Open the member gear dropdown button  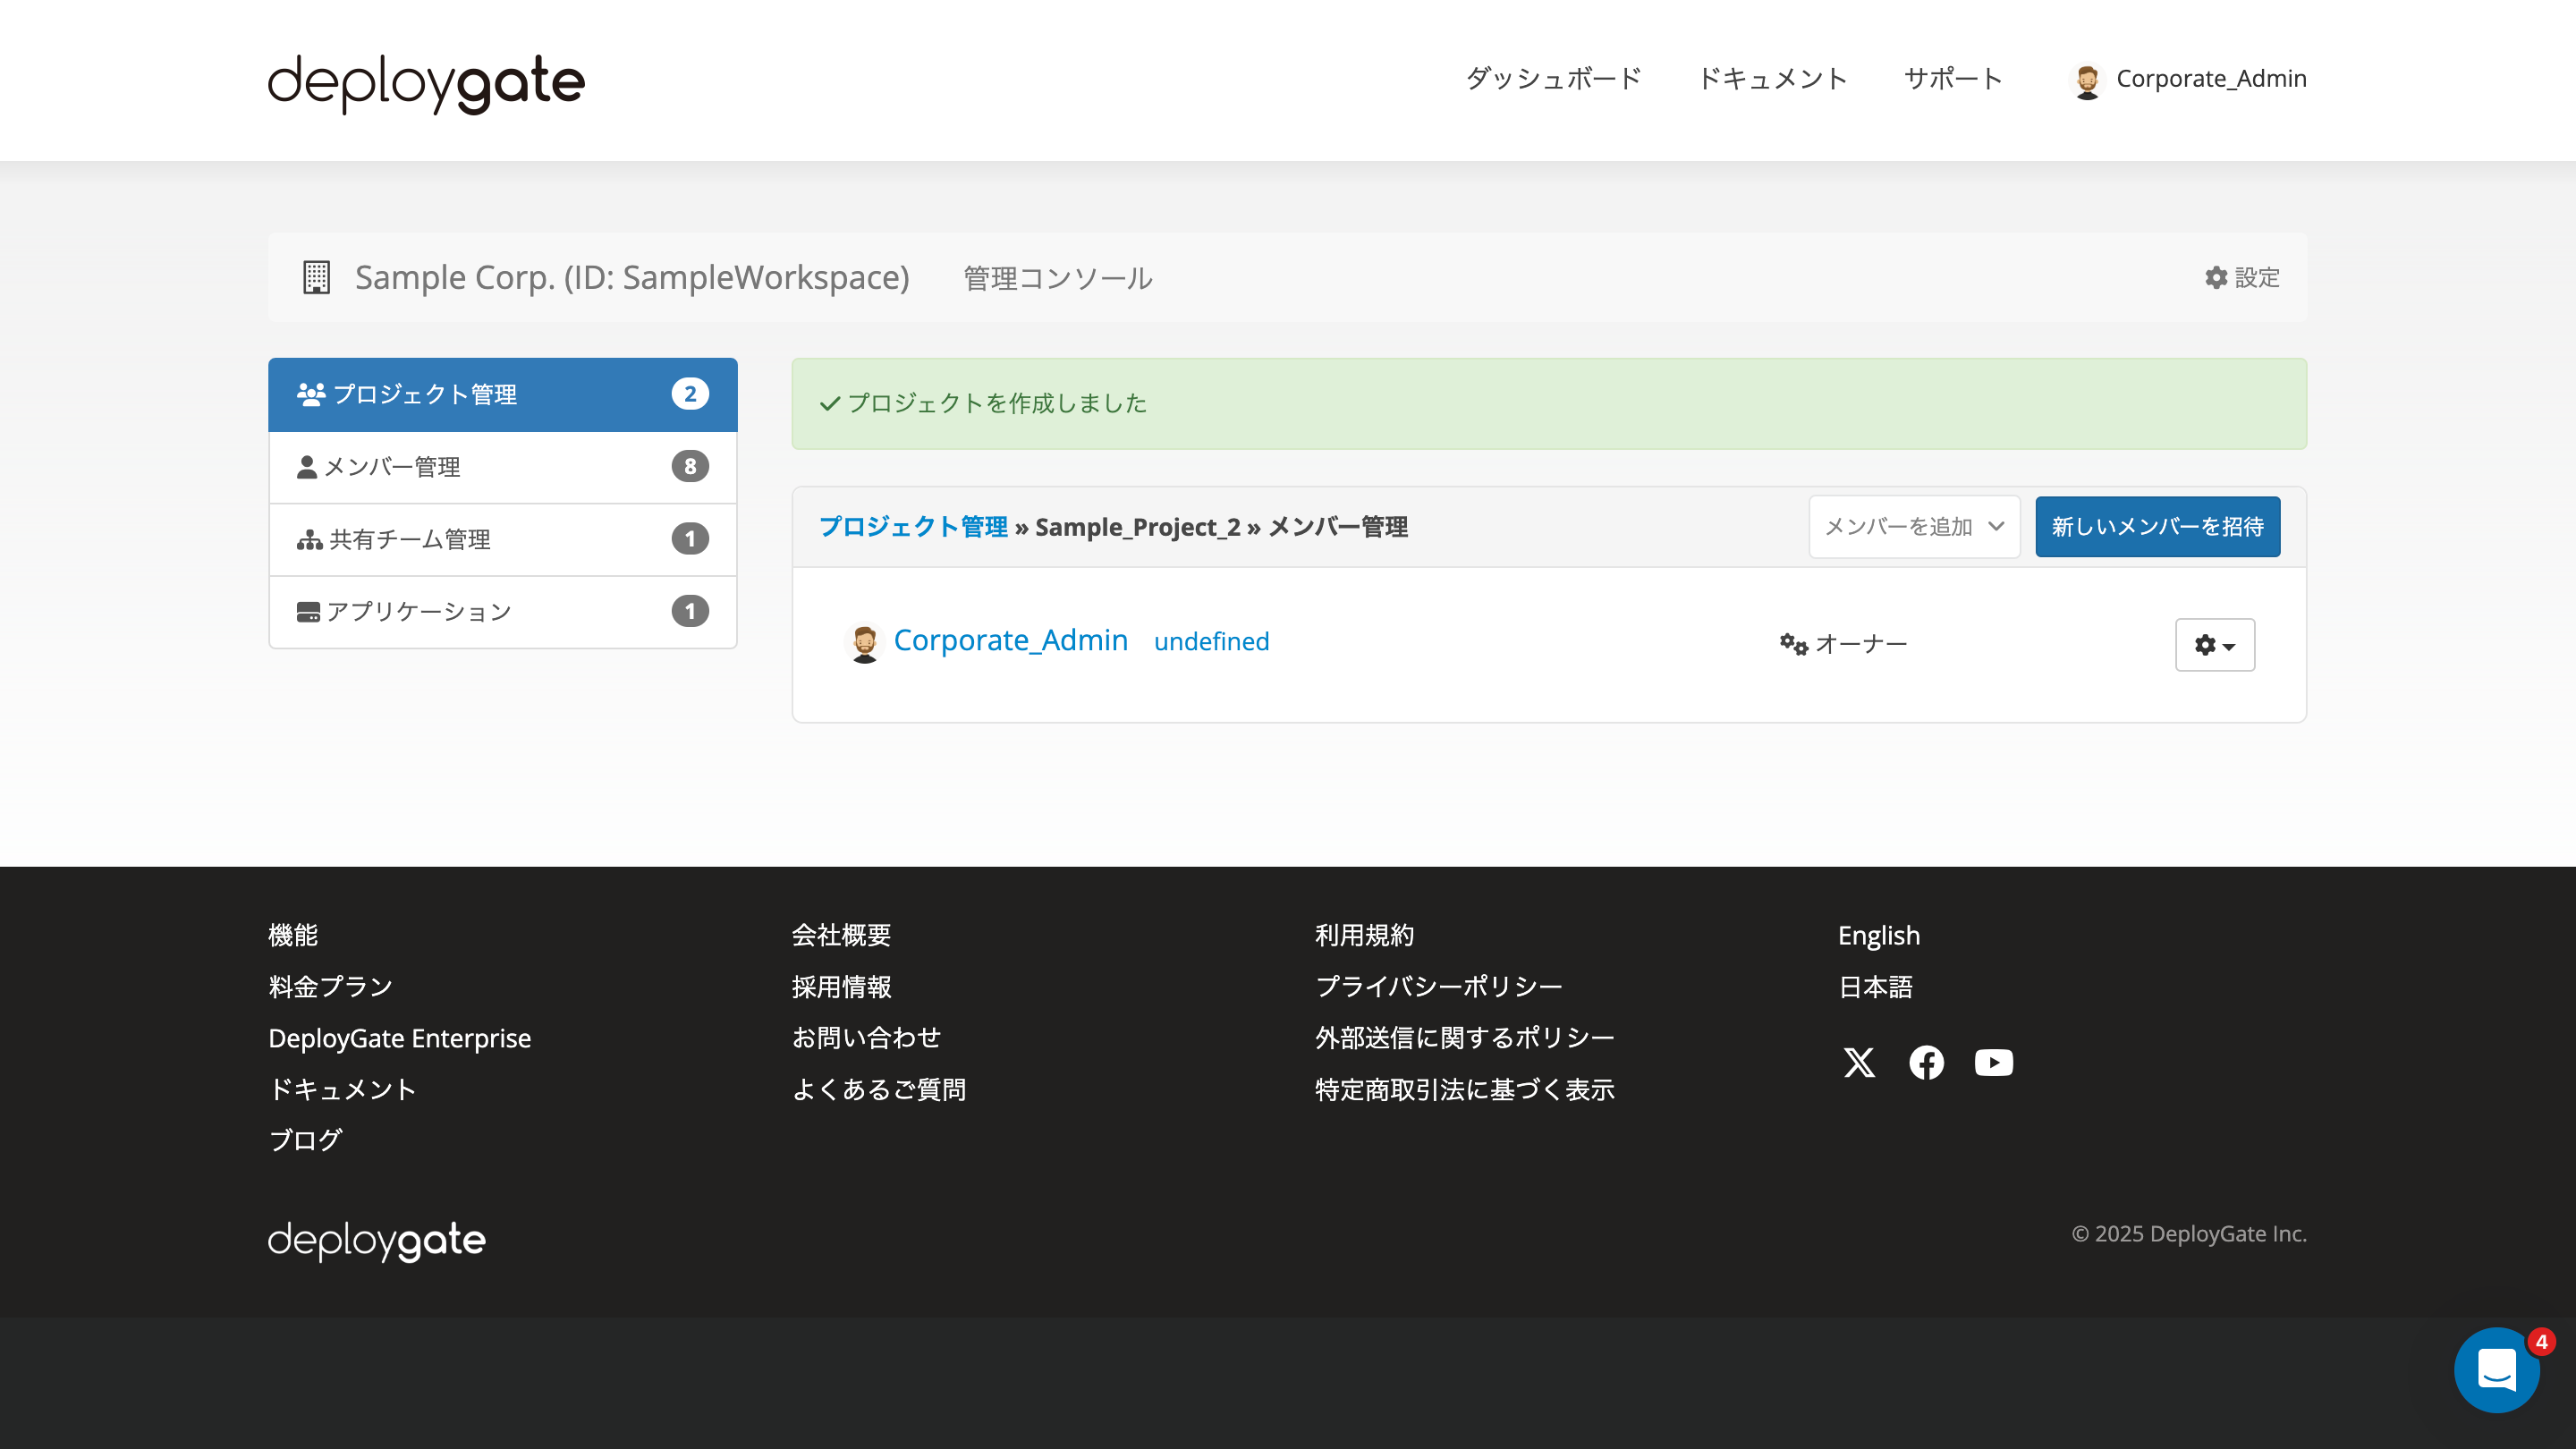click(x=2214, y=645)
